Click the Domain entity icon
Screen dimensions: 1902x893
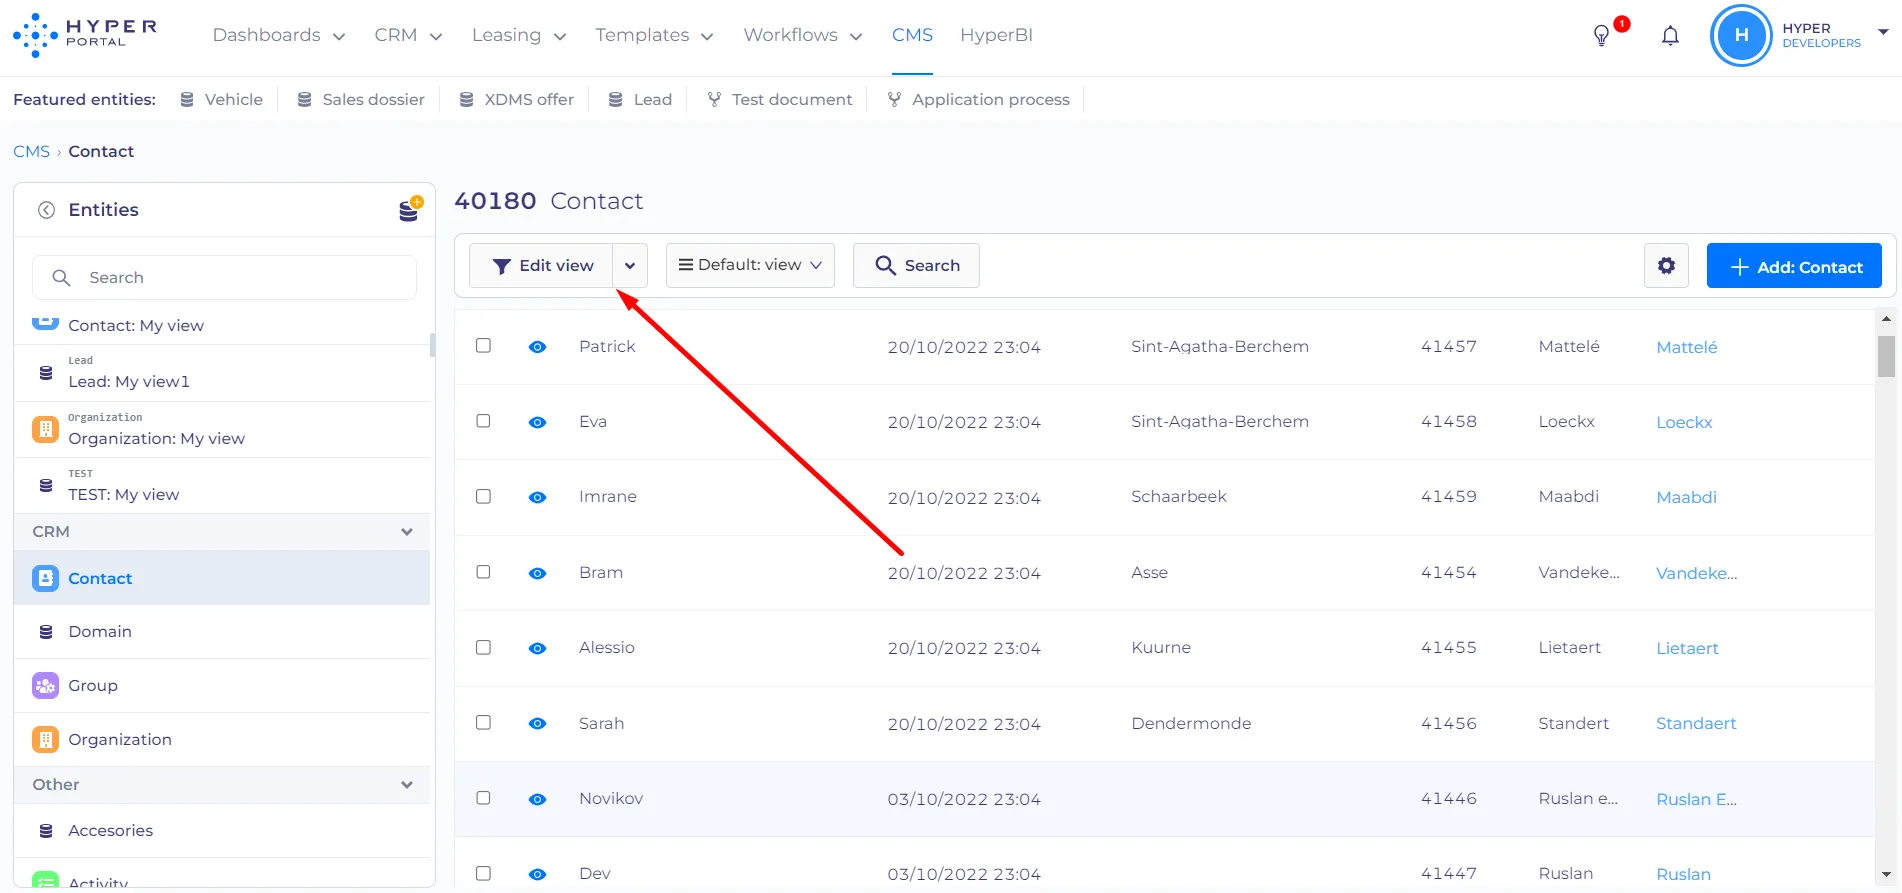(45, 632)
